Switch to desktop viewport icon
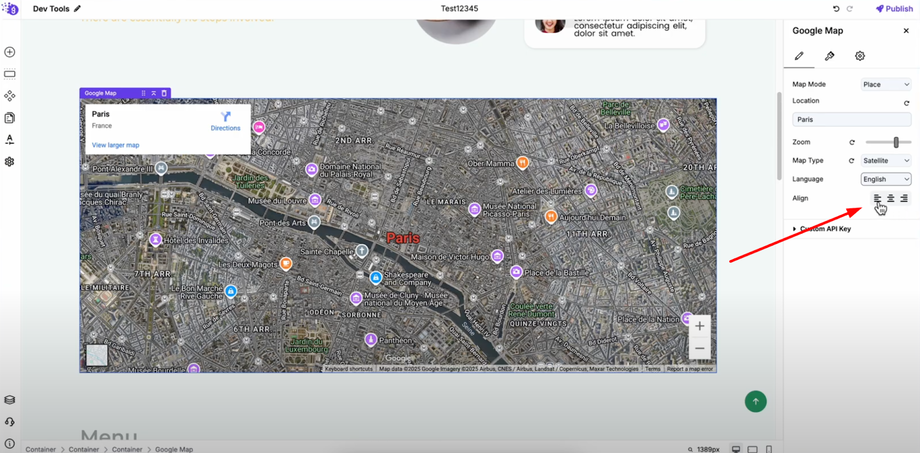 click(736, 449)
